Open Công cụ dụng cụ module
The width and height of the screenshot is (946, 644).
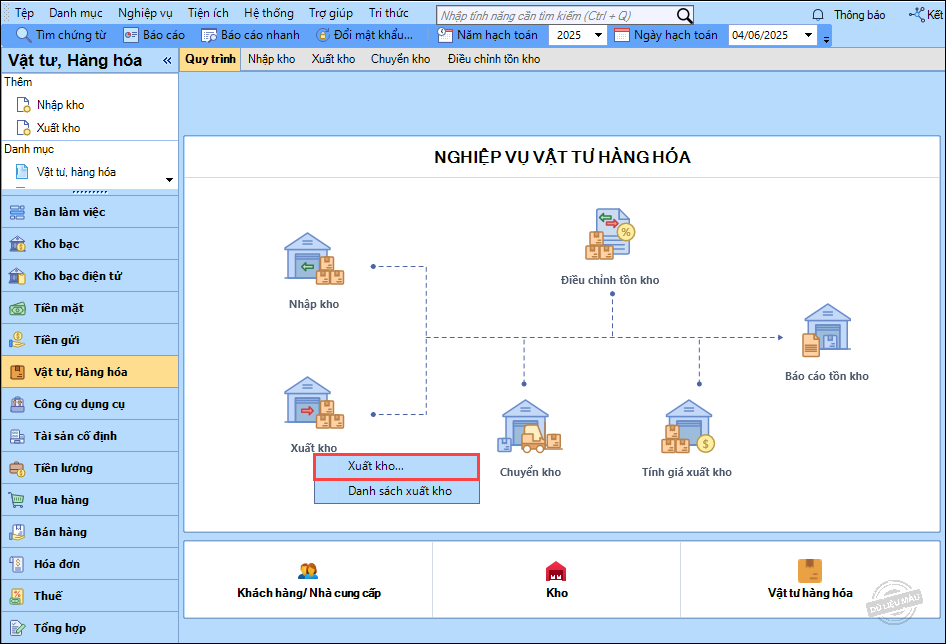pyautogui.click(x=90, y=404)
